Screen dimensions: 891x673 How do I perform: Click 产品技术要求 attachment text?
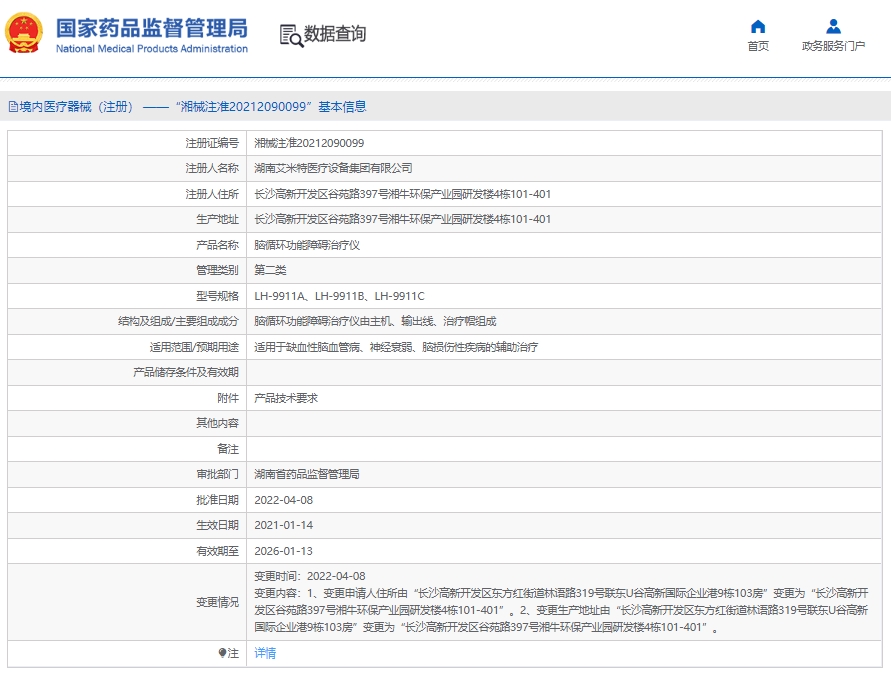click(286, 398)
